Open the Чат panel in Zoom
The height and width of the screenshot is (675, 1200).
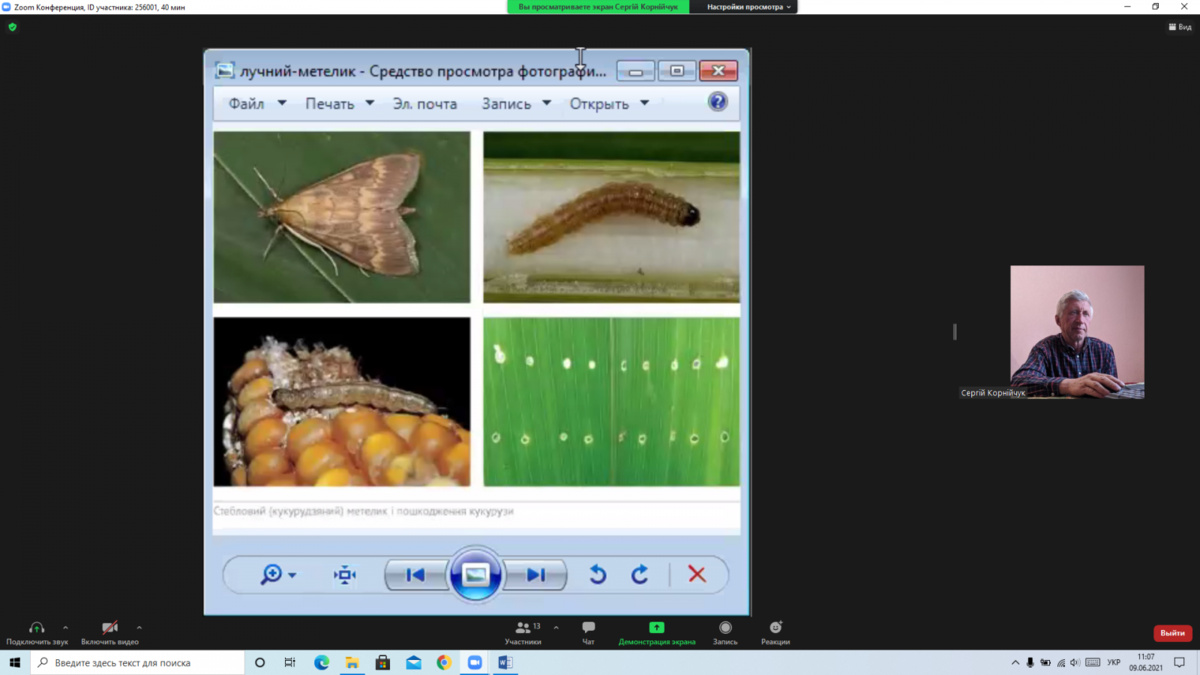tap(588, 634)
